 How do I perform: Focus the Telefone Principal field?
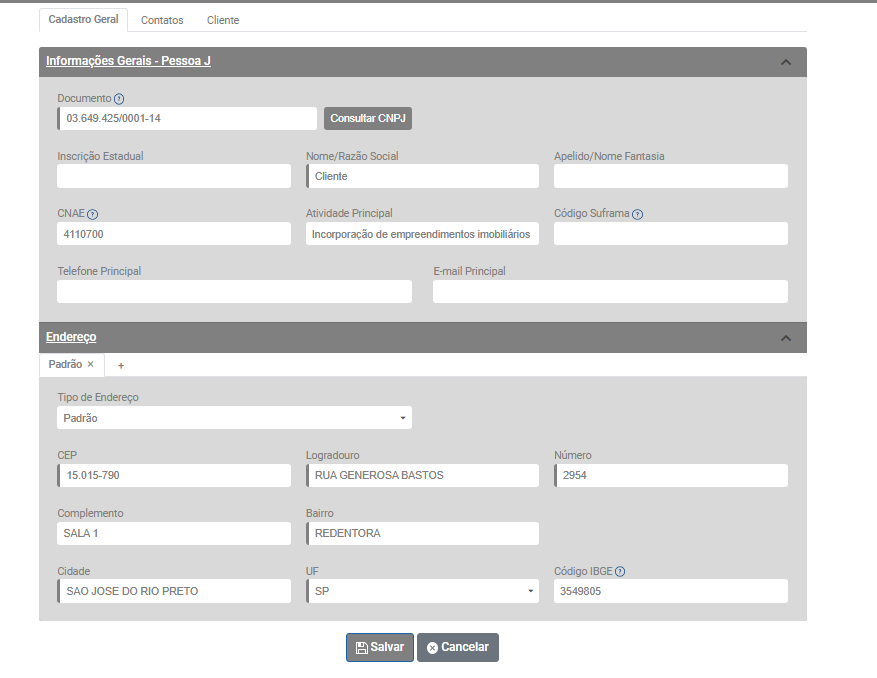point(234,291)
